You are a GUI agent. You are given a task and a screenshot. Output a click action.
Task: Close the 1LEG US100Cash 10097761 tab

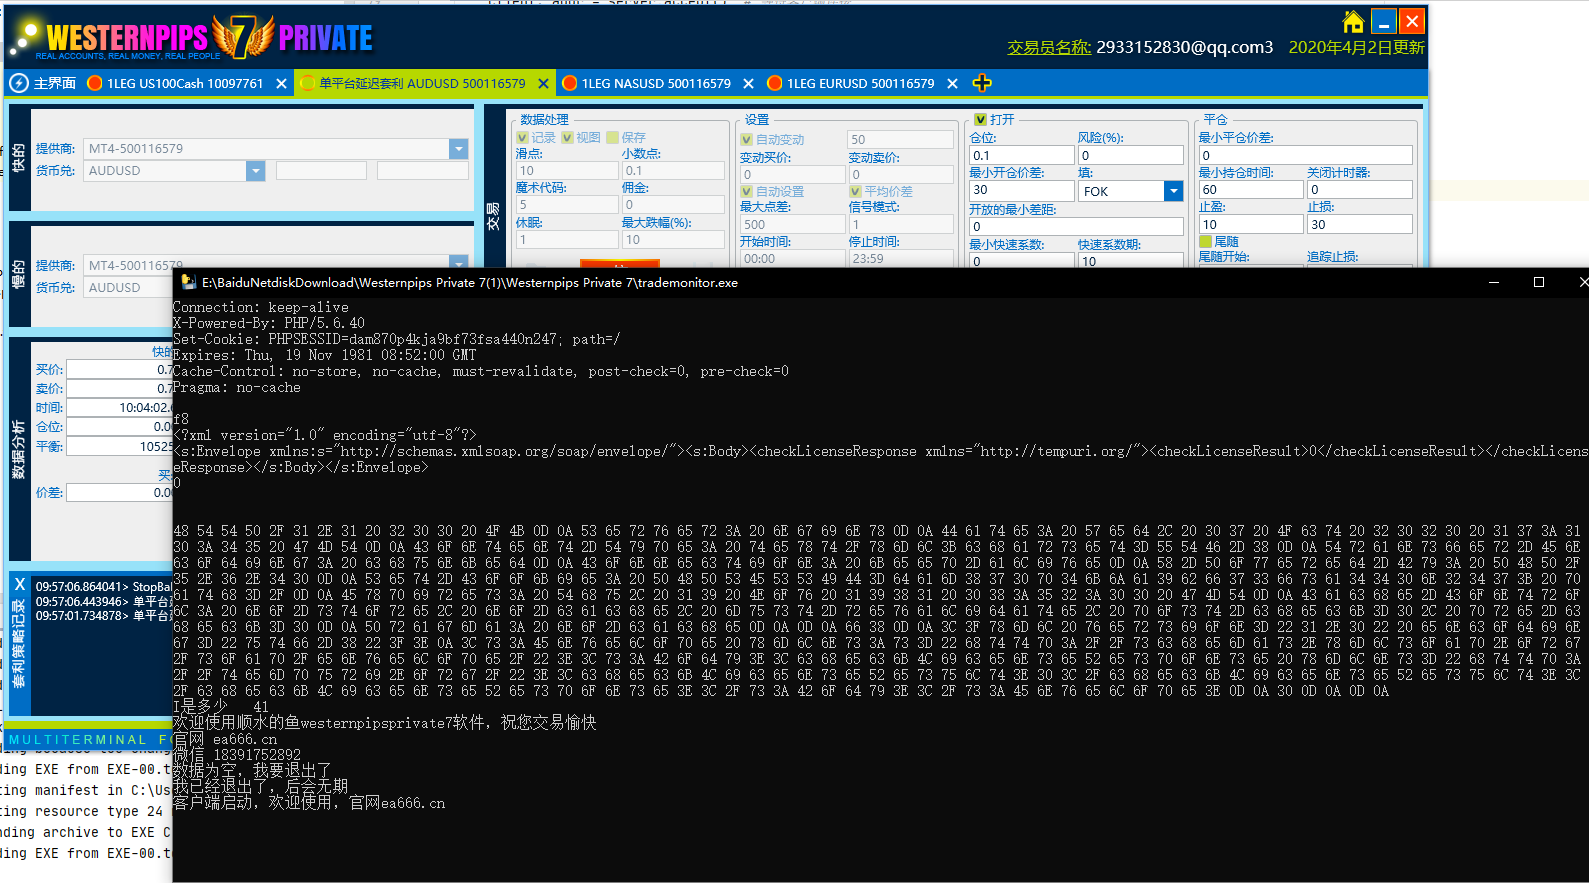[281, 84]
